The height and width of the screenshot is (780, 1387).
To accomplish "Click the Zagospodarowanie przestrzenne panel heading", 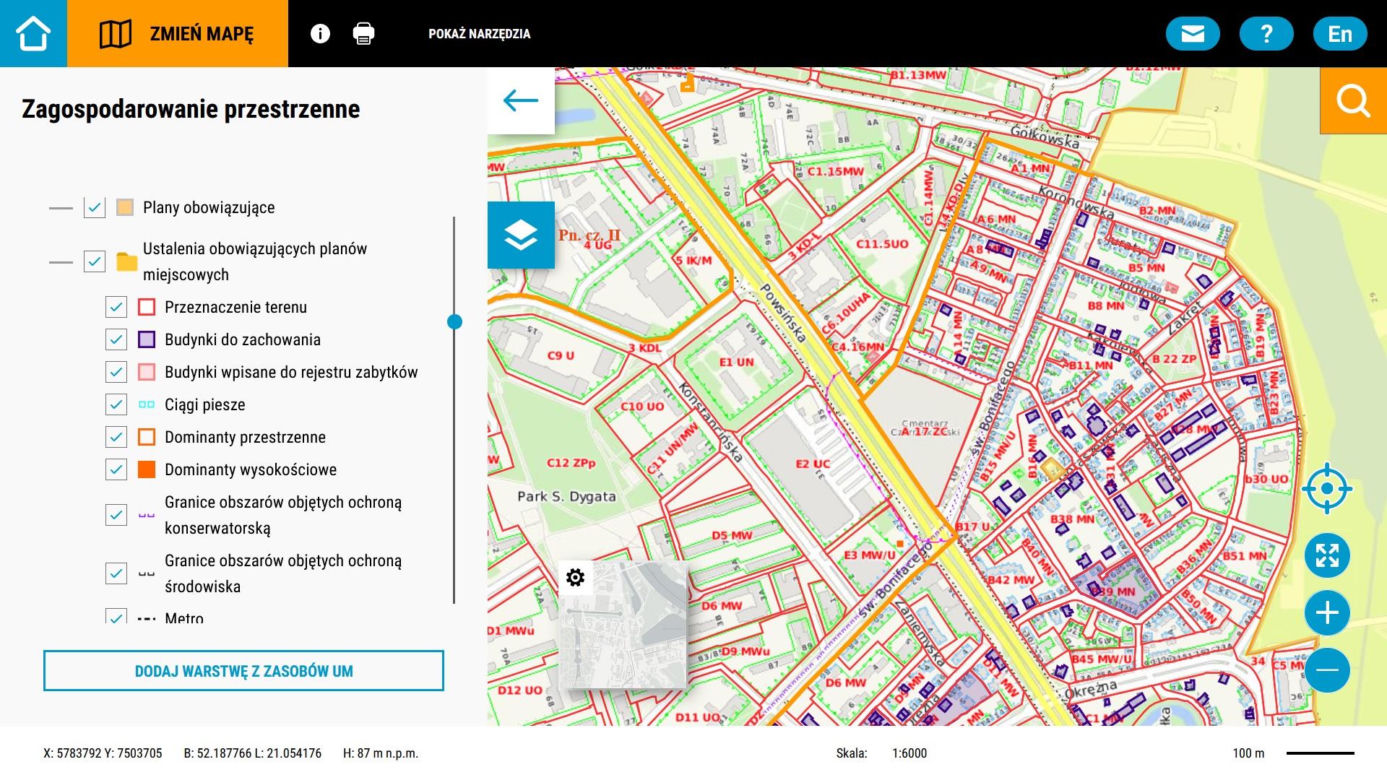I will click(191, 109).
